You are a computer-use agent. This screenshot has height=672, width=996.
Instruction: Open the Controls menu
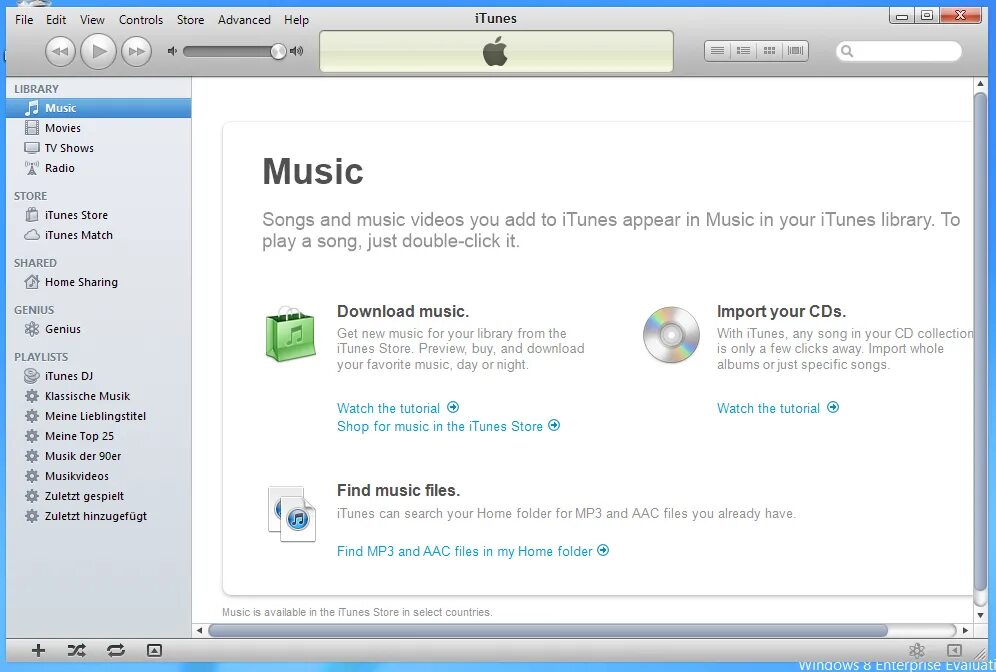pyautogui.click(x=141, y=20)
